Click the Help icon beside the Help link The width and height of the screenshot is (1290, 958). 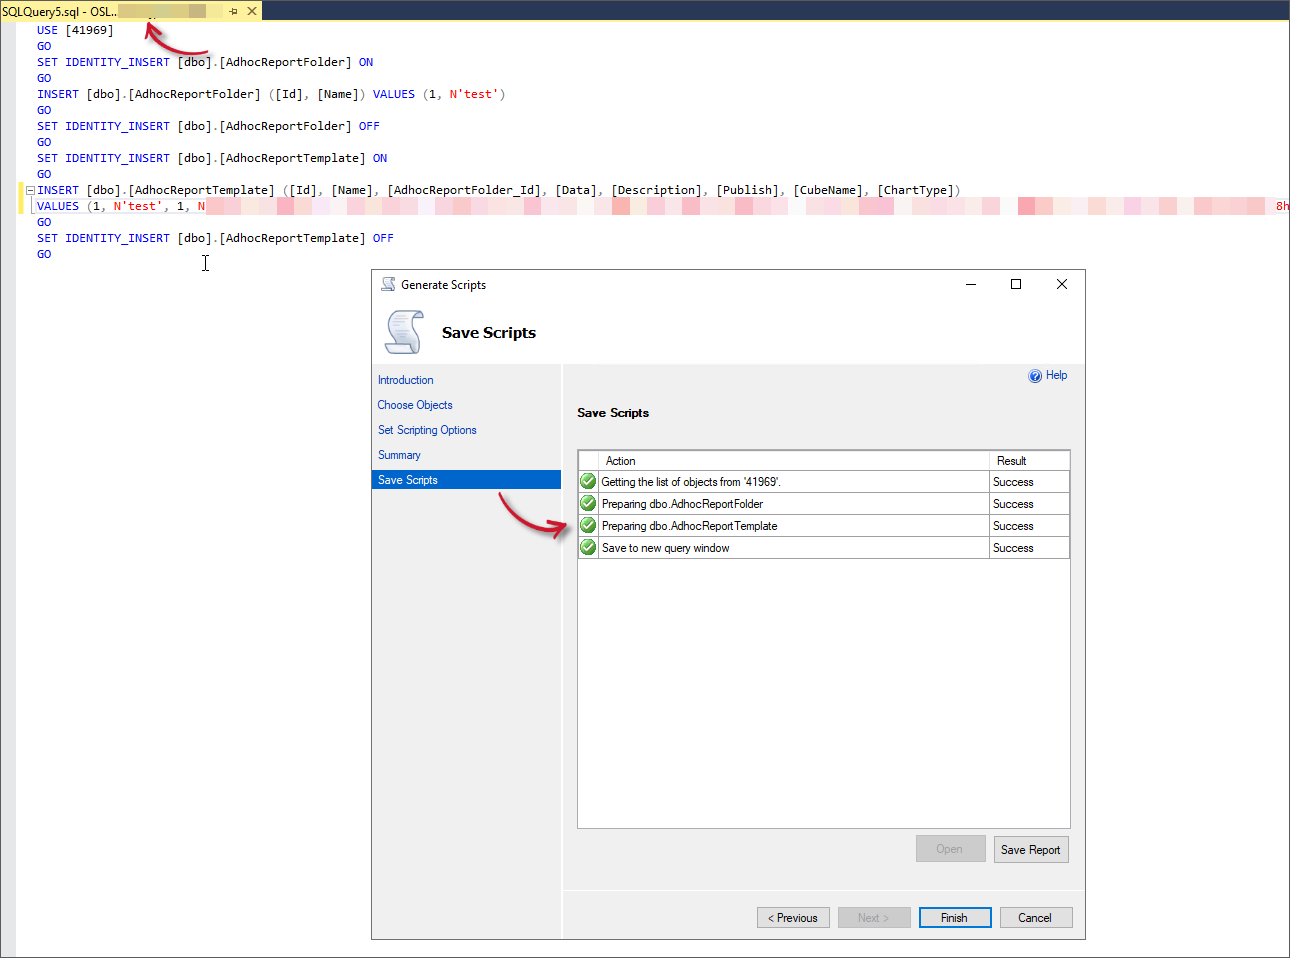tap(1035, 375)
